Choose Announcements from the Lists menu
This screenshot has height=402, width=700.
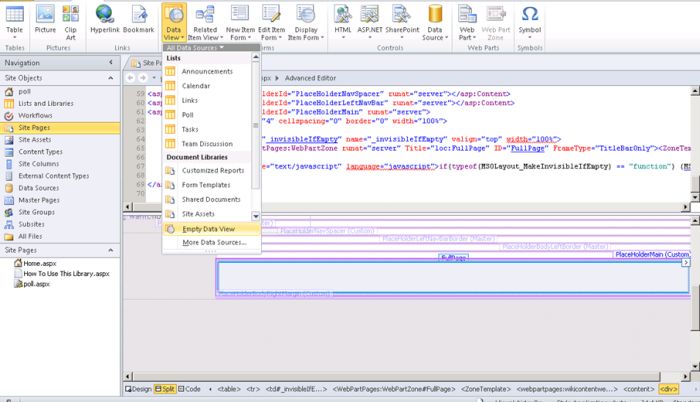pos(207,72)
